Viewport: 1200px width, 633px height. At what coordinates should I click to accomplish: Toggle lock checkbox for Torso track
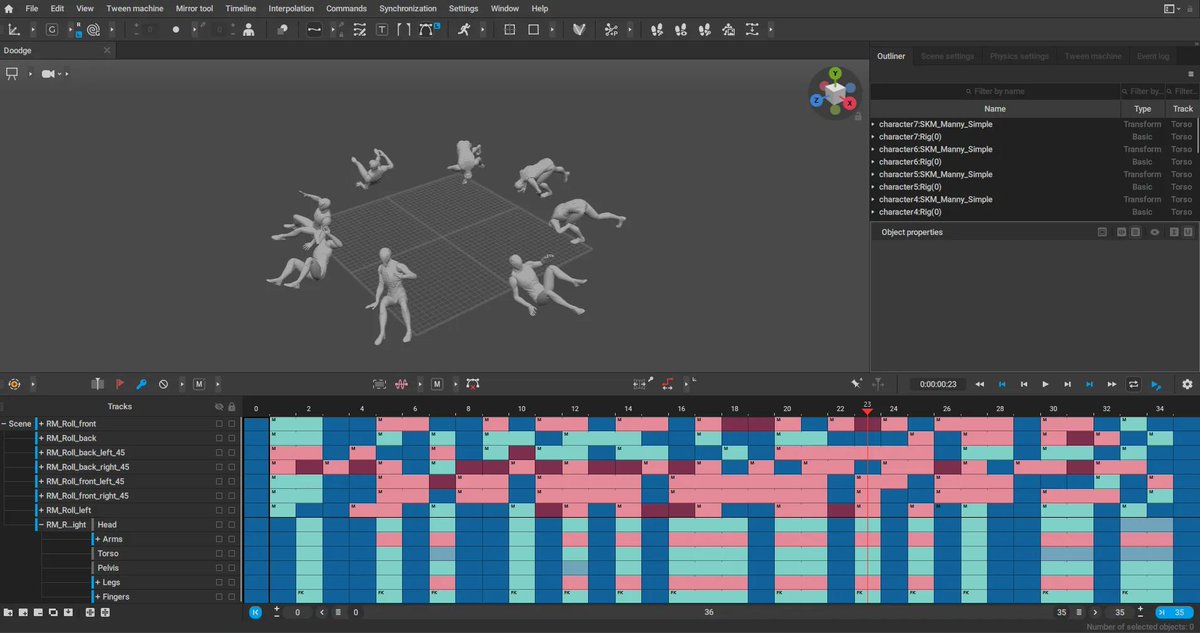[232, 554]
